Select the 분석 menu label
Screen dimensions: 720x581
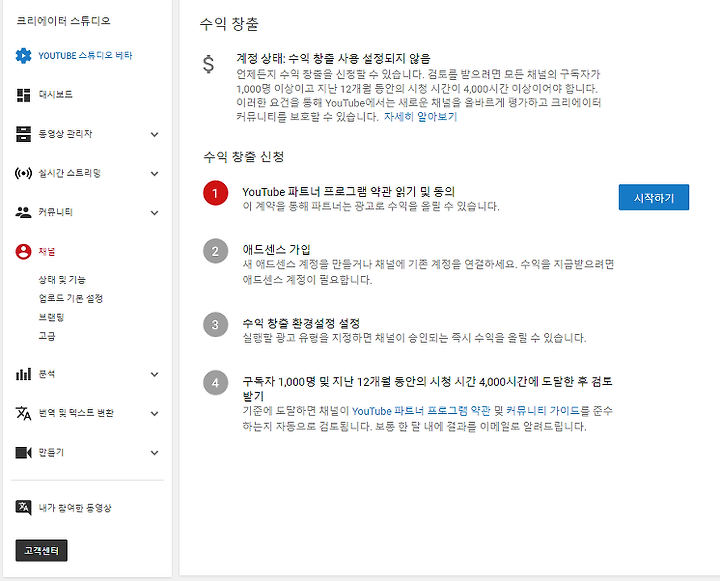pos(47,374)
